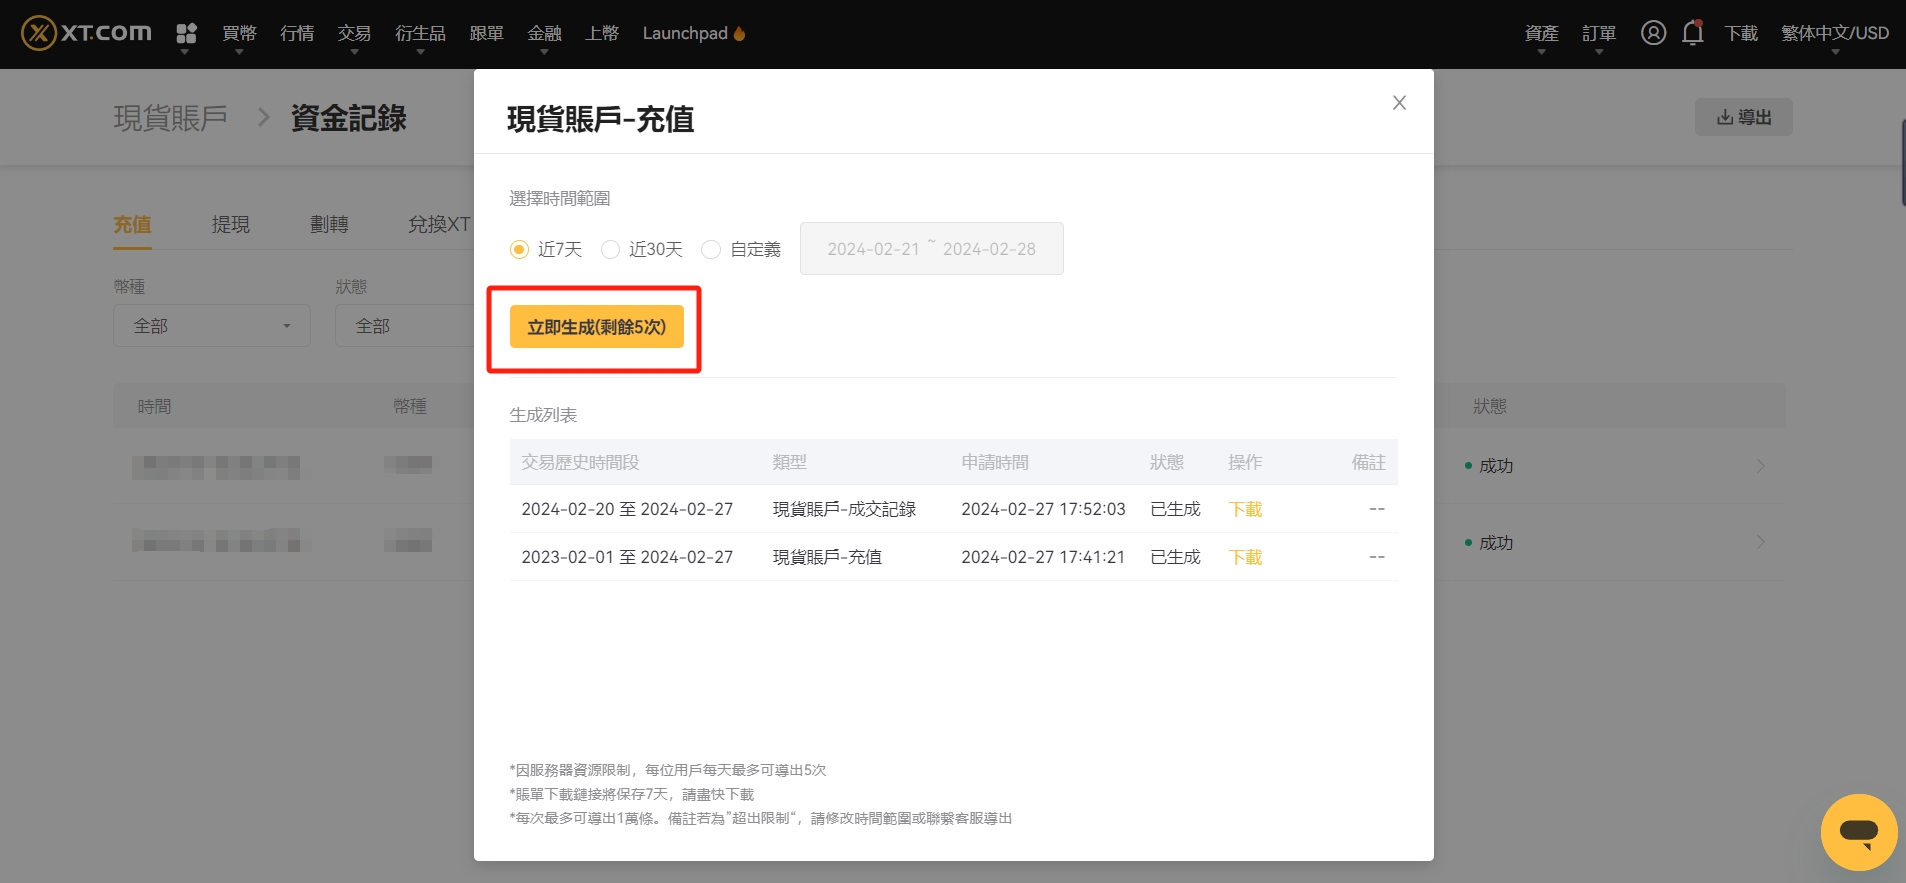
Task: Expand the 衍生品 navigation menu
Action: click(420, 34)
